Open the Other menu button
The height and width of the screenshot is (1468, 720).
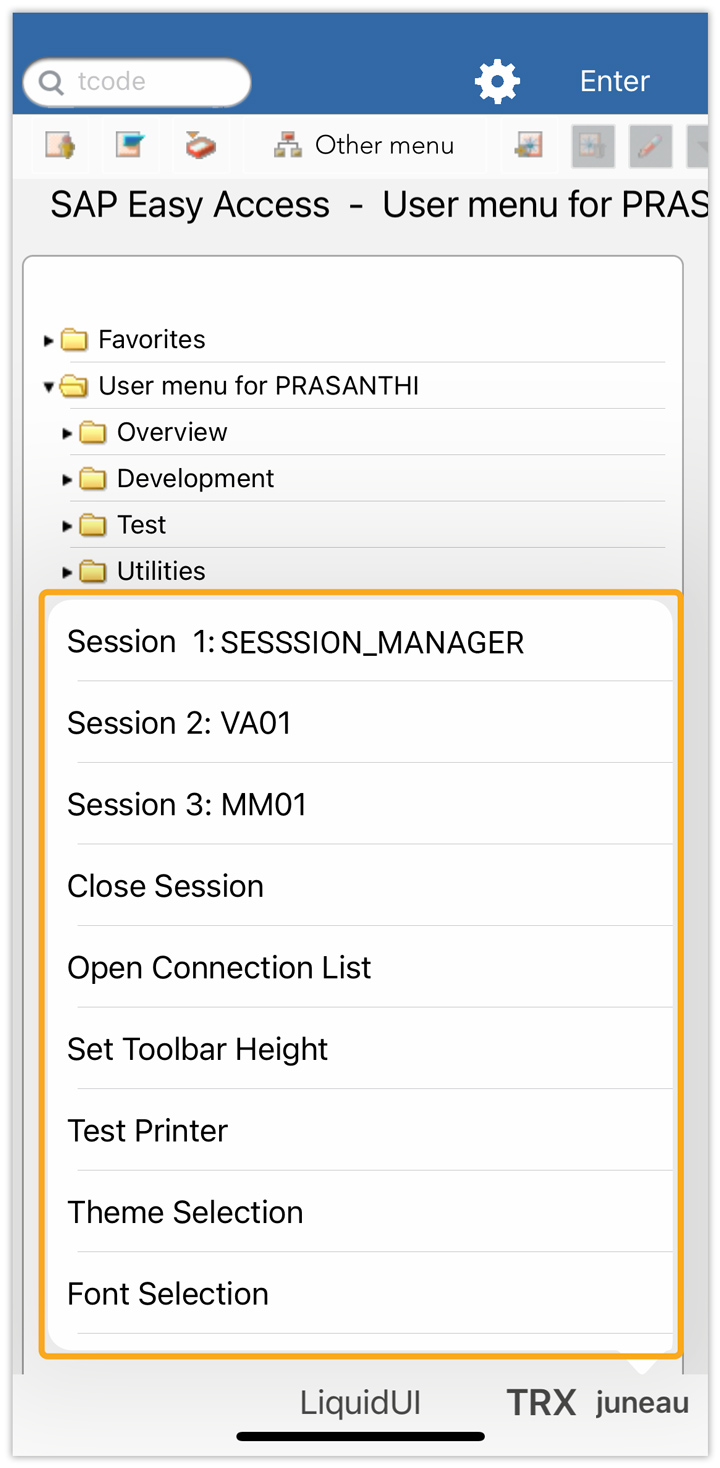[x=366, y=146]
